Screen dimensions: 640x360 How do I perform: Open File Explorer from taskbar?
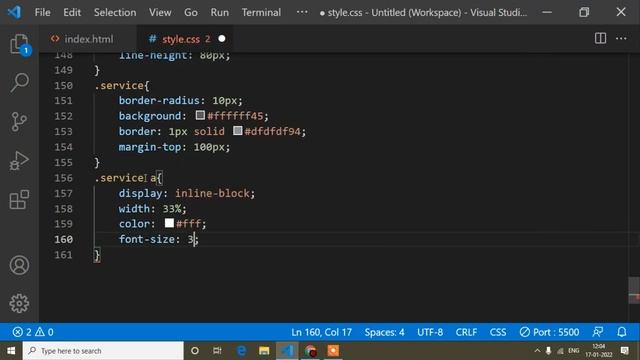point(264,351)
